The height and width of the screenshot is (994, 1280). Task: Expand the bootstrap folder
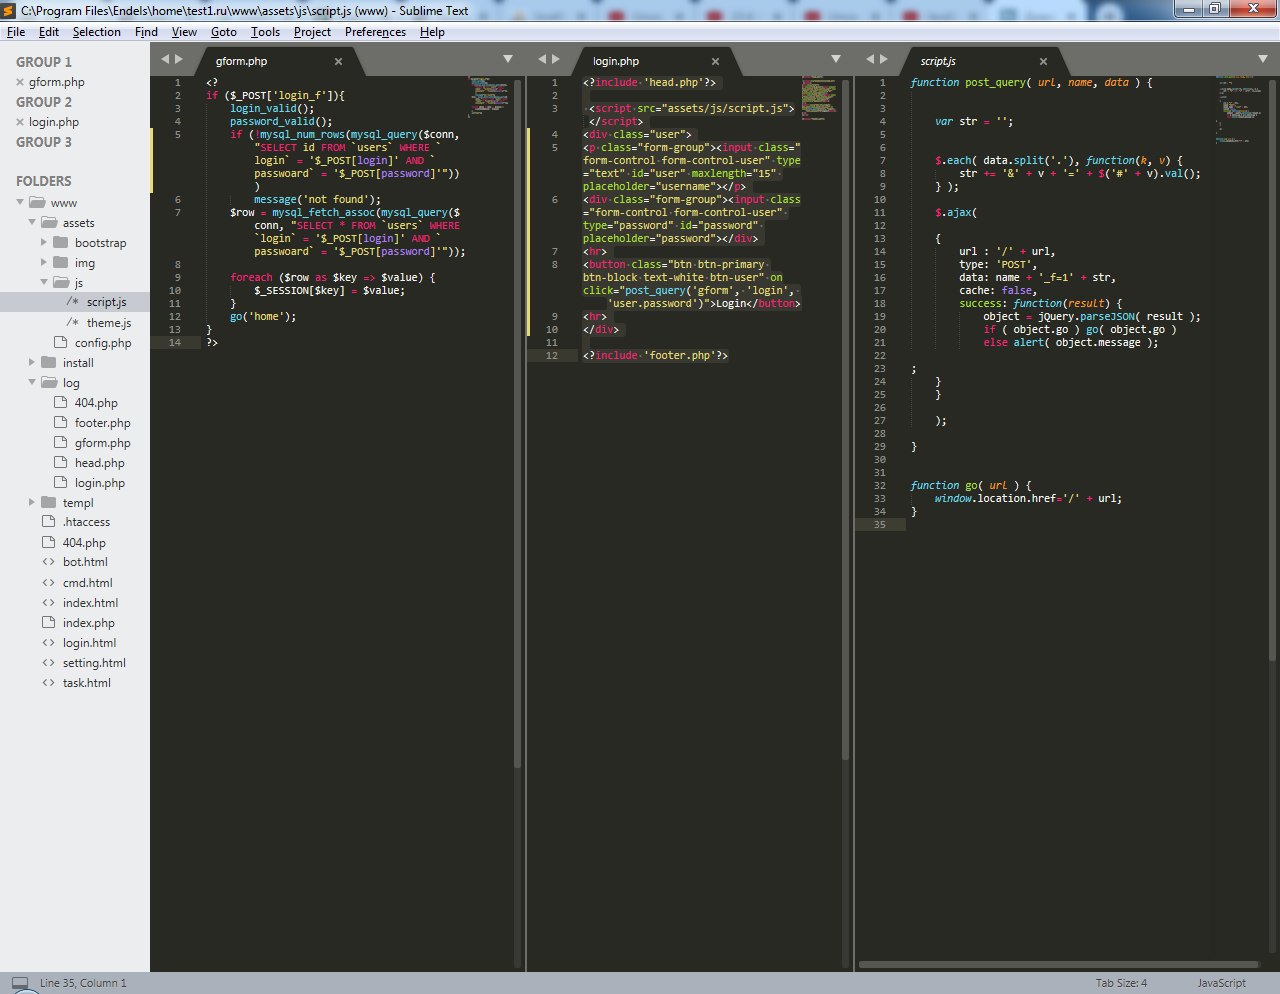[44, 242]
